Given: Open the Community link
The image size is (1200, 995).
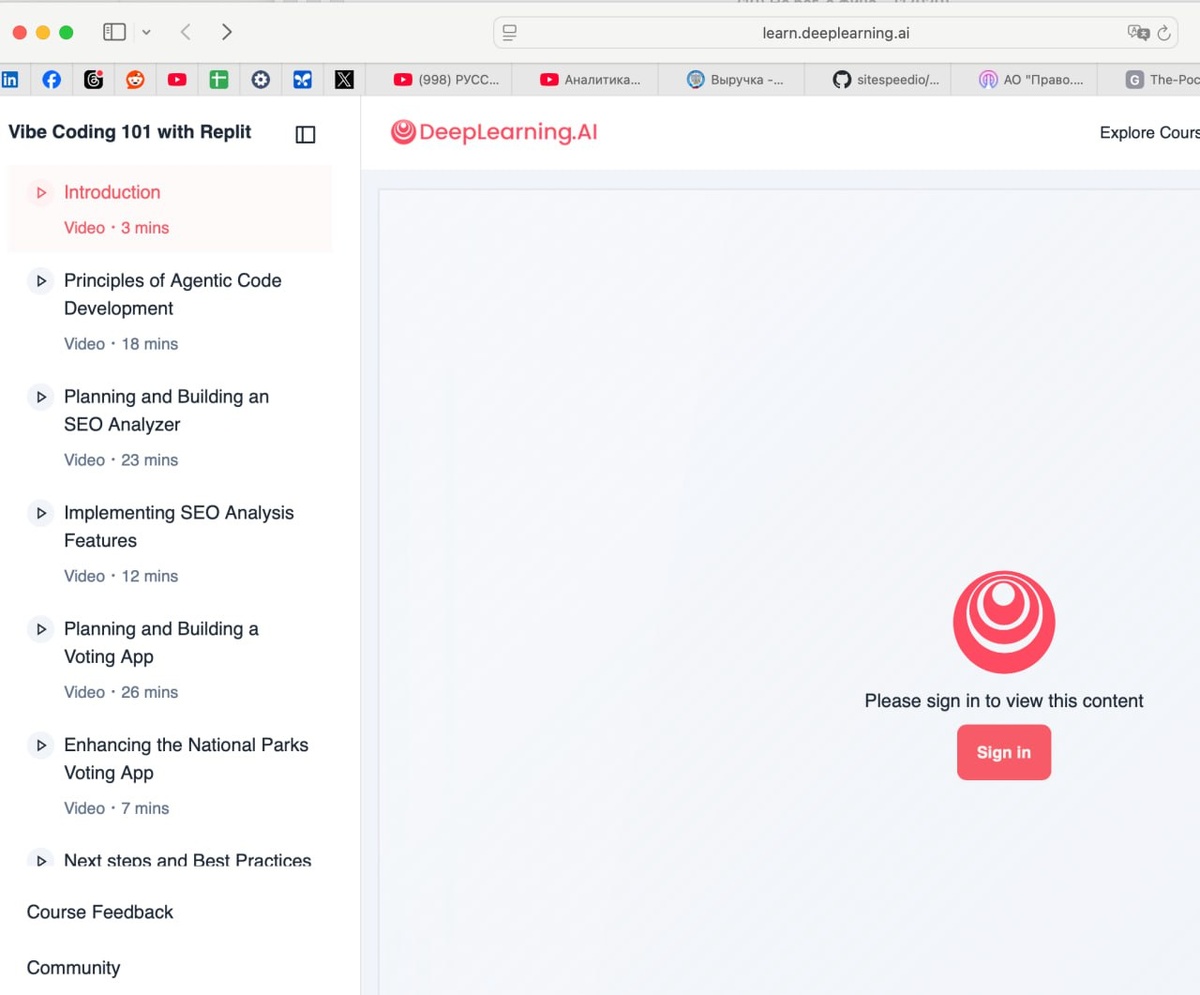Looking at the screenshot, I should (73, 968).
